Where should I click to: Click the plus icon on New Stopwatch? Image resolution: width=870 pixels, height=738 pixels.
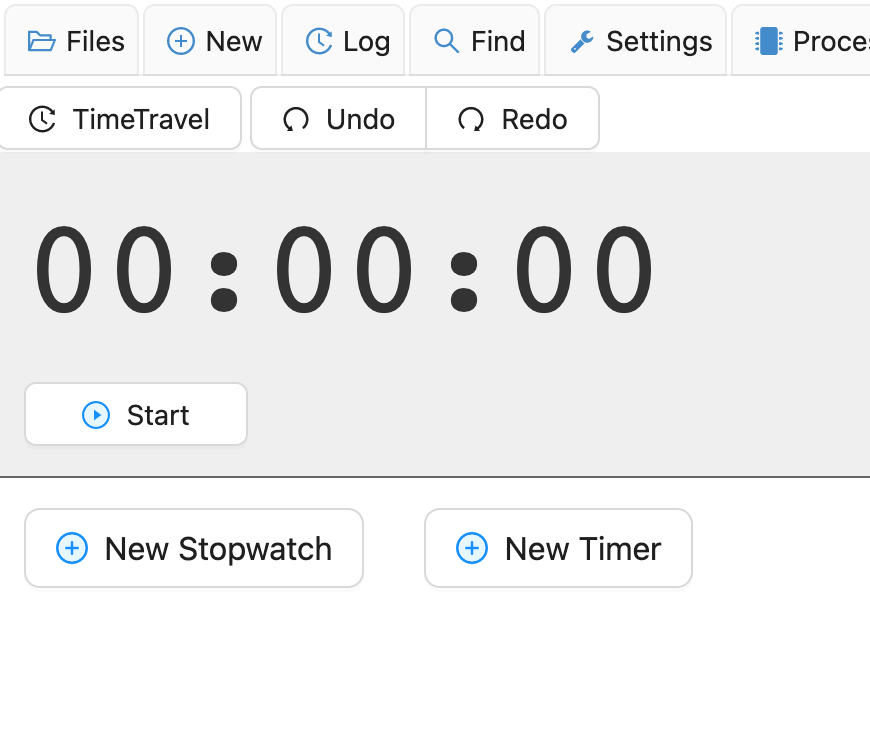point(71,548)
